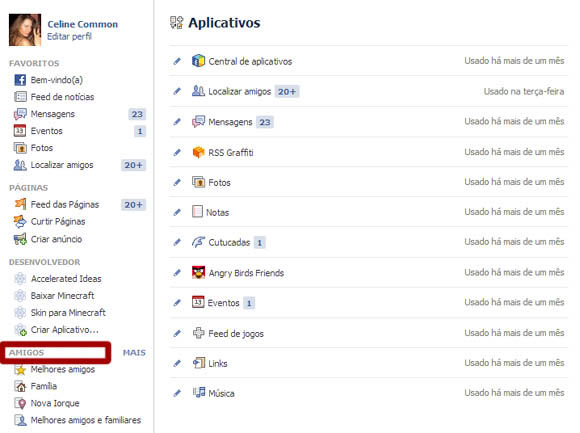Click the sidebar Eventos calendar icon
This screenshot has height=433, width=580.
[20, 131]
